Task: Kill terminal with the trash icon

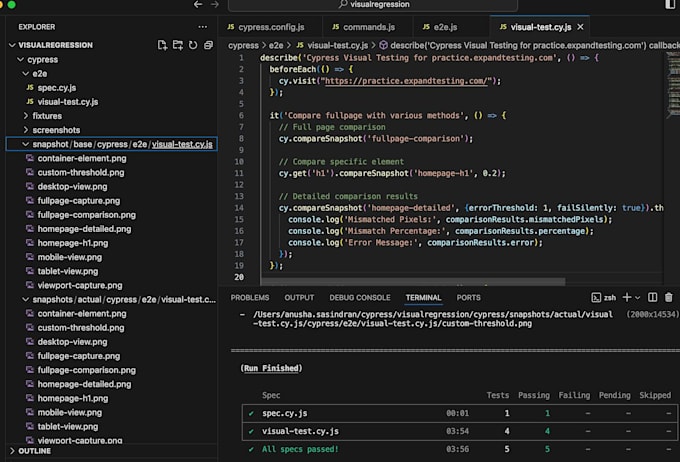Action: click(669, 297)
